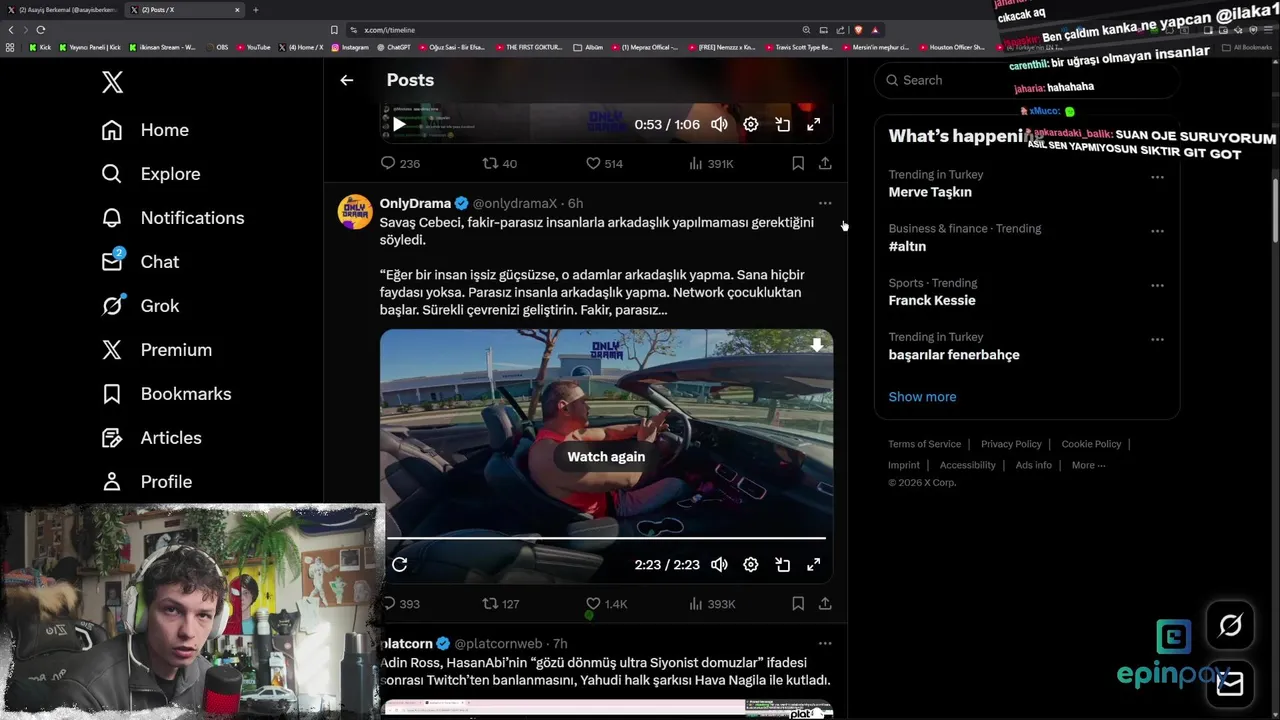Repost the post with 40 reposts
1280x720 pixels.
point(499,163)
